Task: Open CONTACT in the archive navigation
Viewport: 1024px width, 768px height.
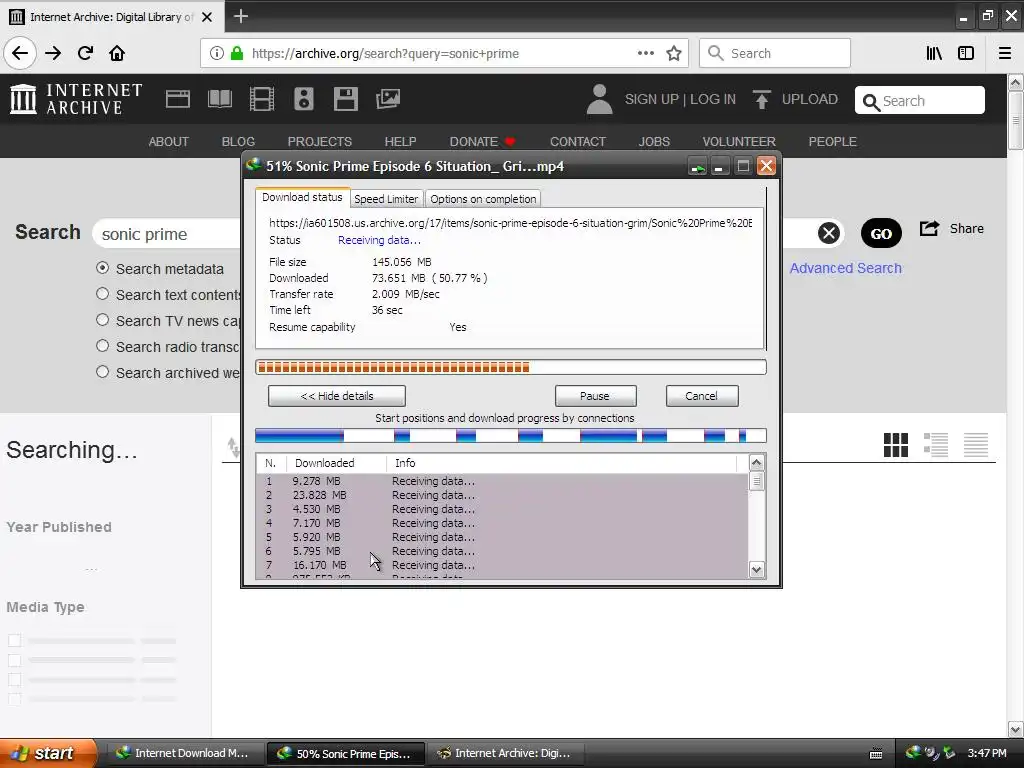Action: pos(578,142)
